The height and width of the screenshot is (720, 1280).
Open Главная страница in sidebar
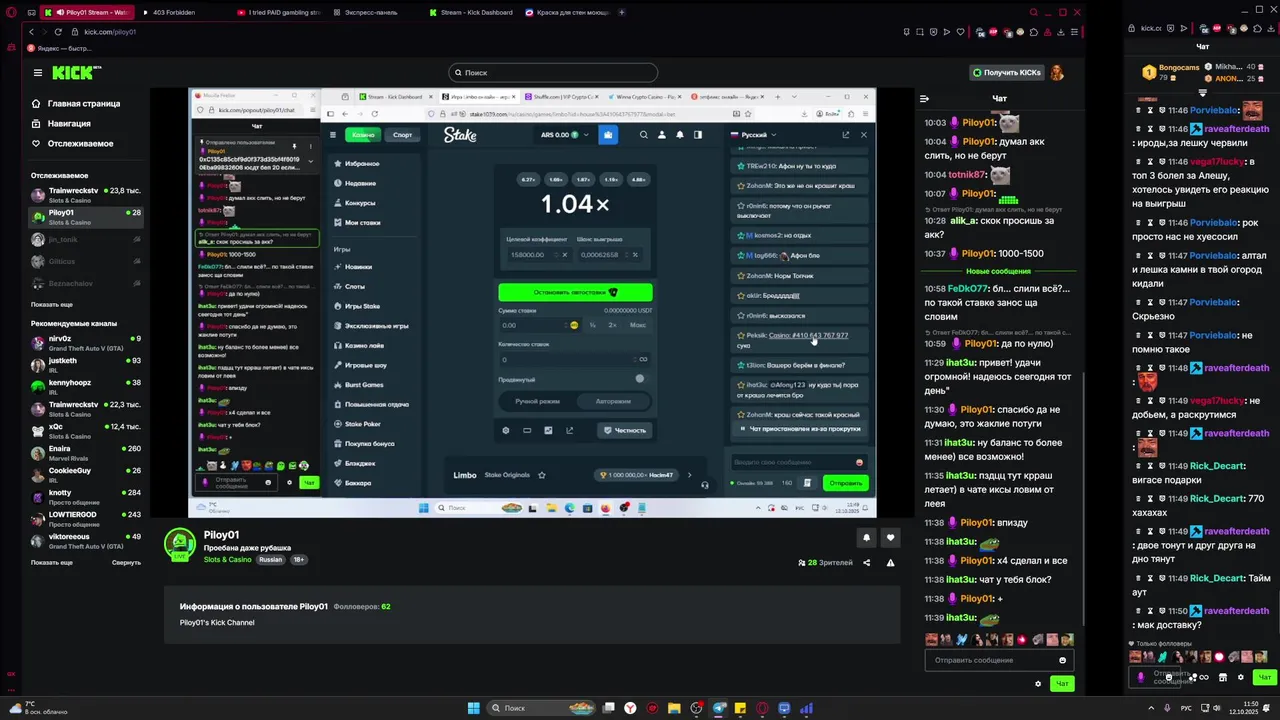76,103
